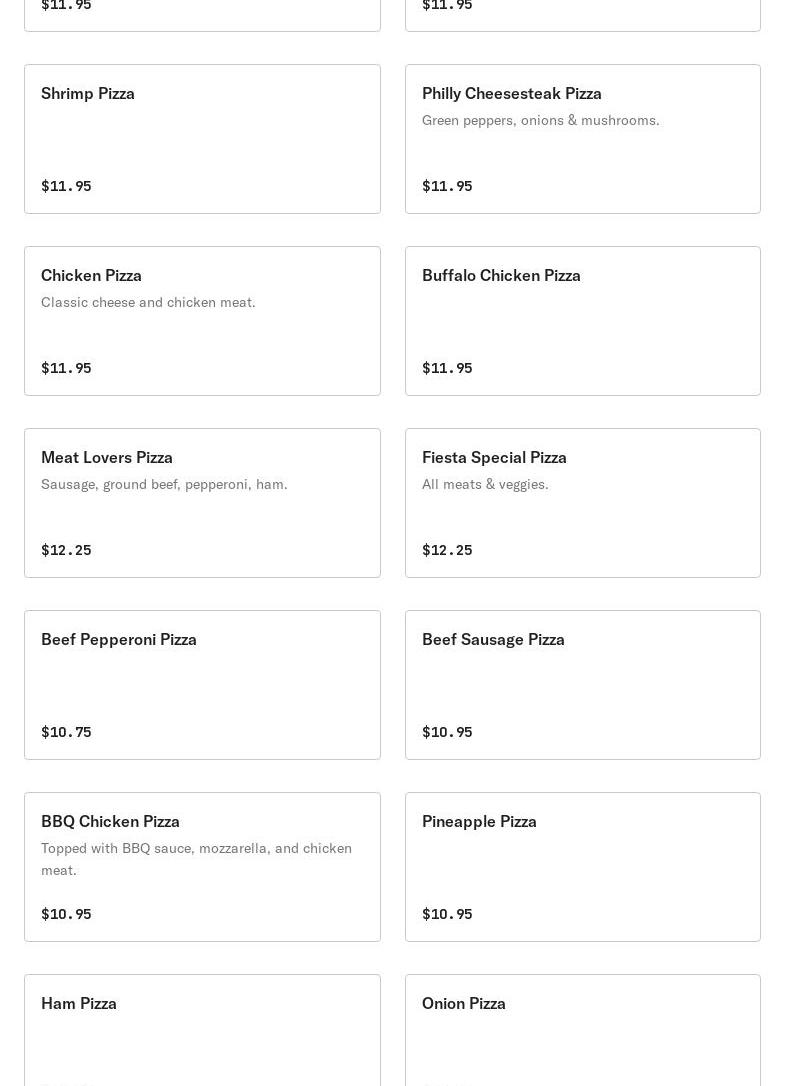Image resolution: width=785 pixels, height=1086 pixels.
Task: Open the BBQ Chicken Pizza item
Action: pos(202,867)
